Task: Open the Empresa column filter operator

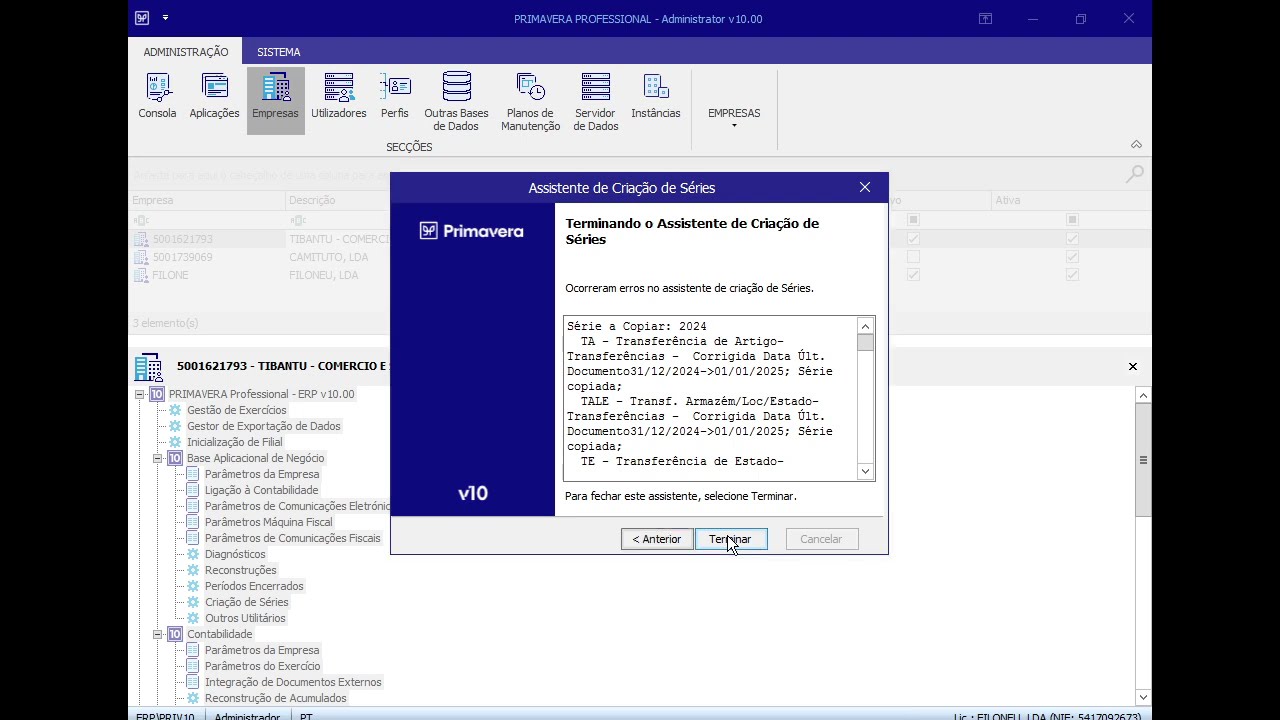Action: point(141,220)
